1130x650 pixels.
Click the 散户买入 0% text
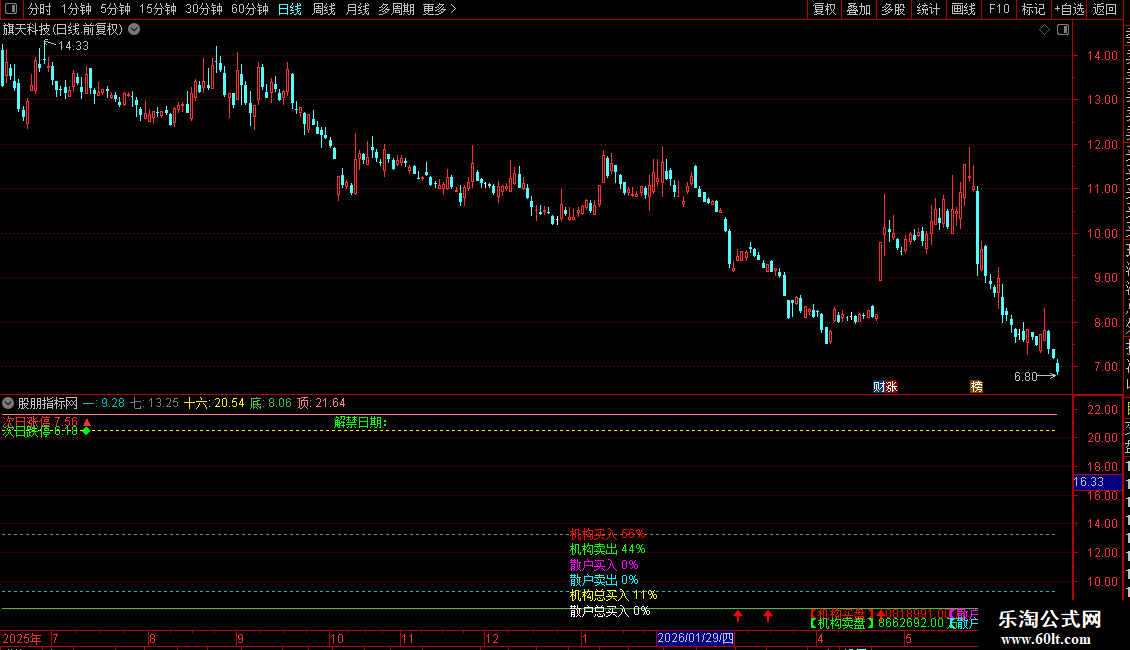[604, 565]
